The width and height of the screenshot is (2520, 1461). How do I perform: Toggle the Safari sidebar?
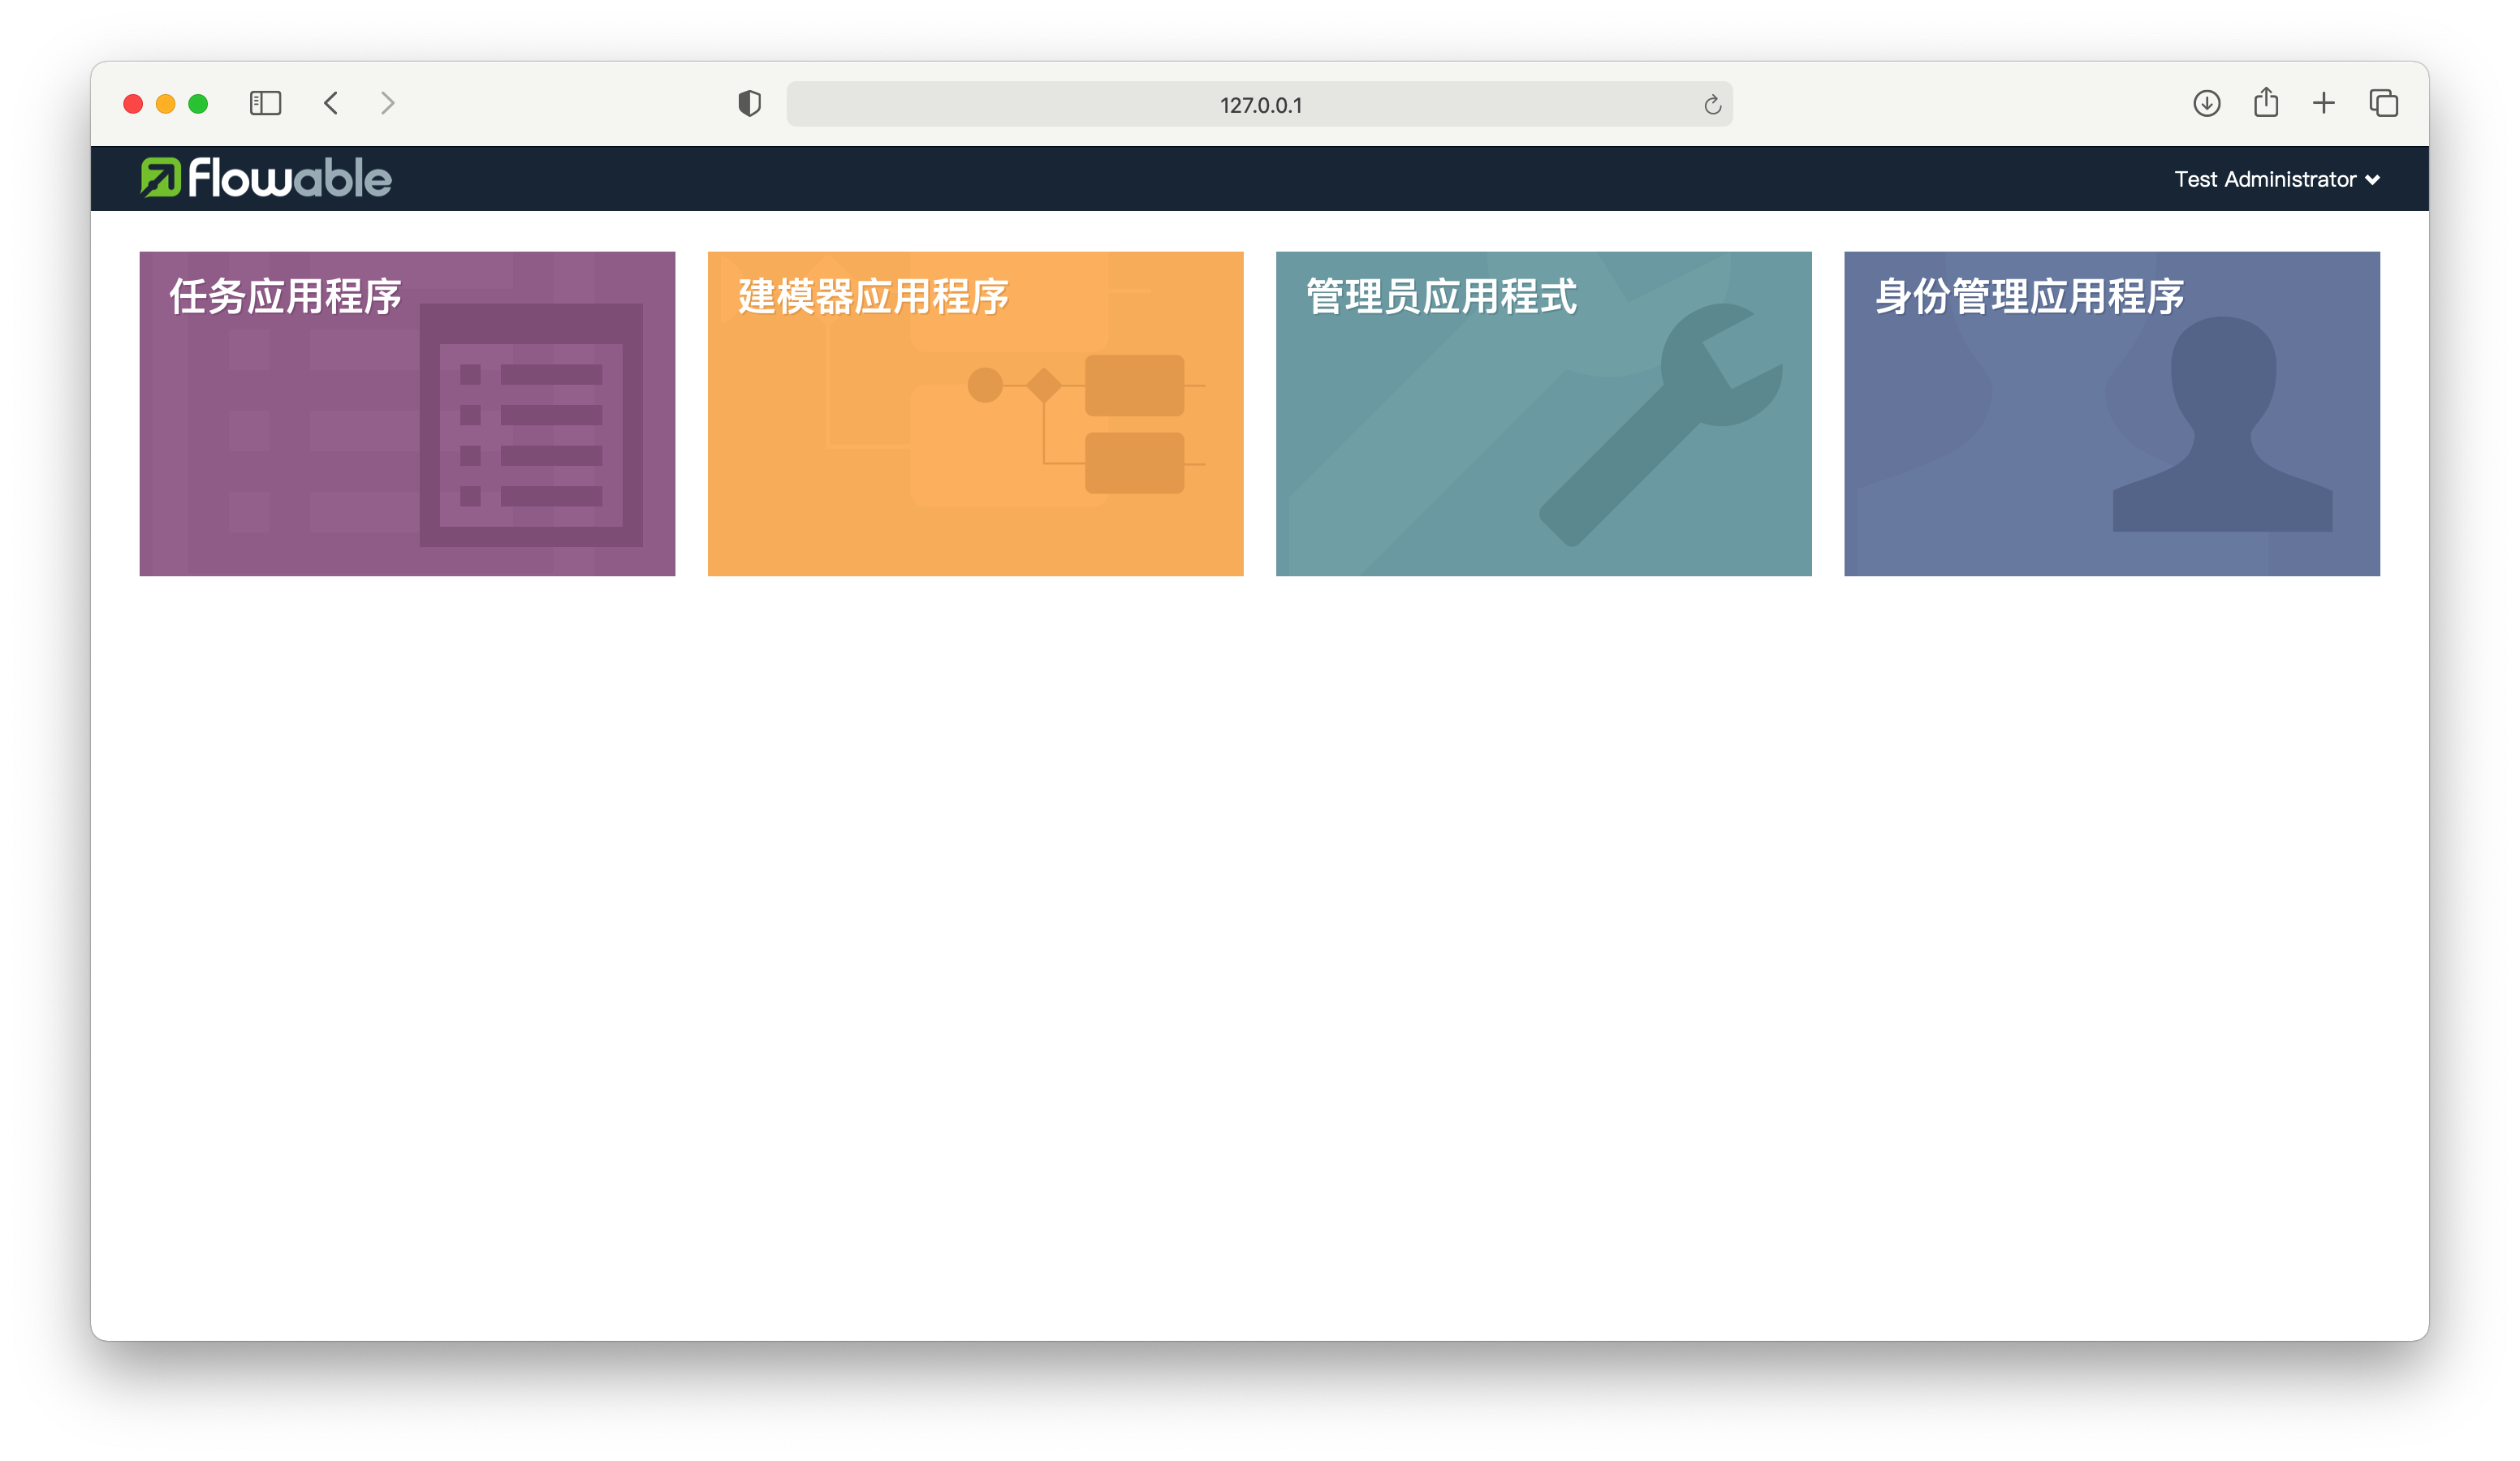pos(265,103)
